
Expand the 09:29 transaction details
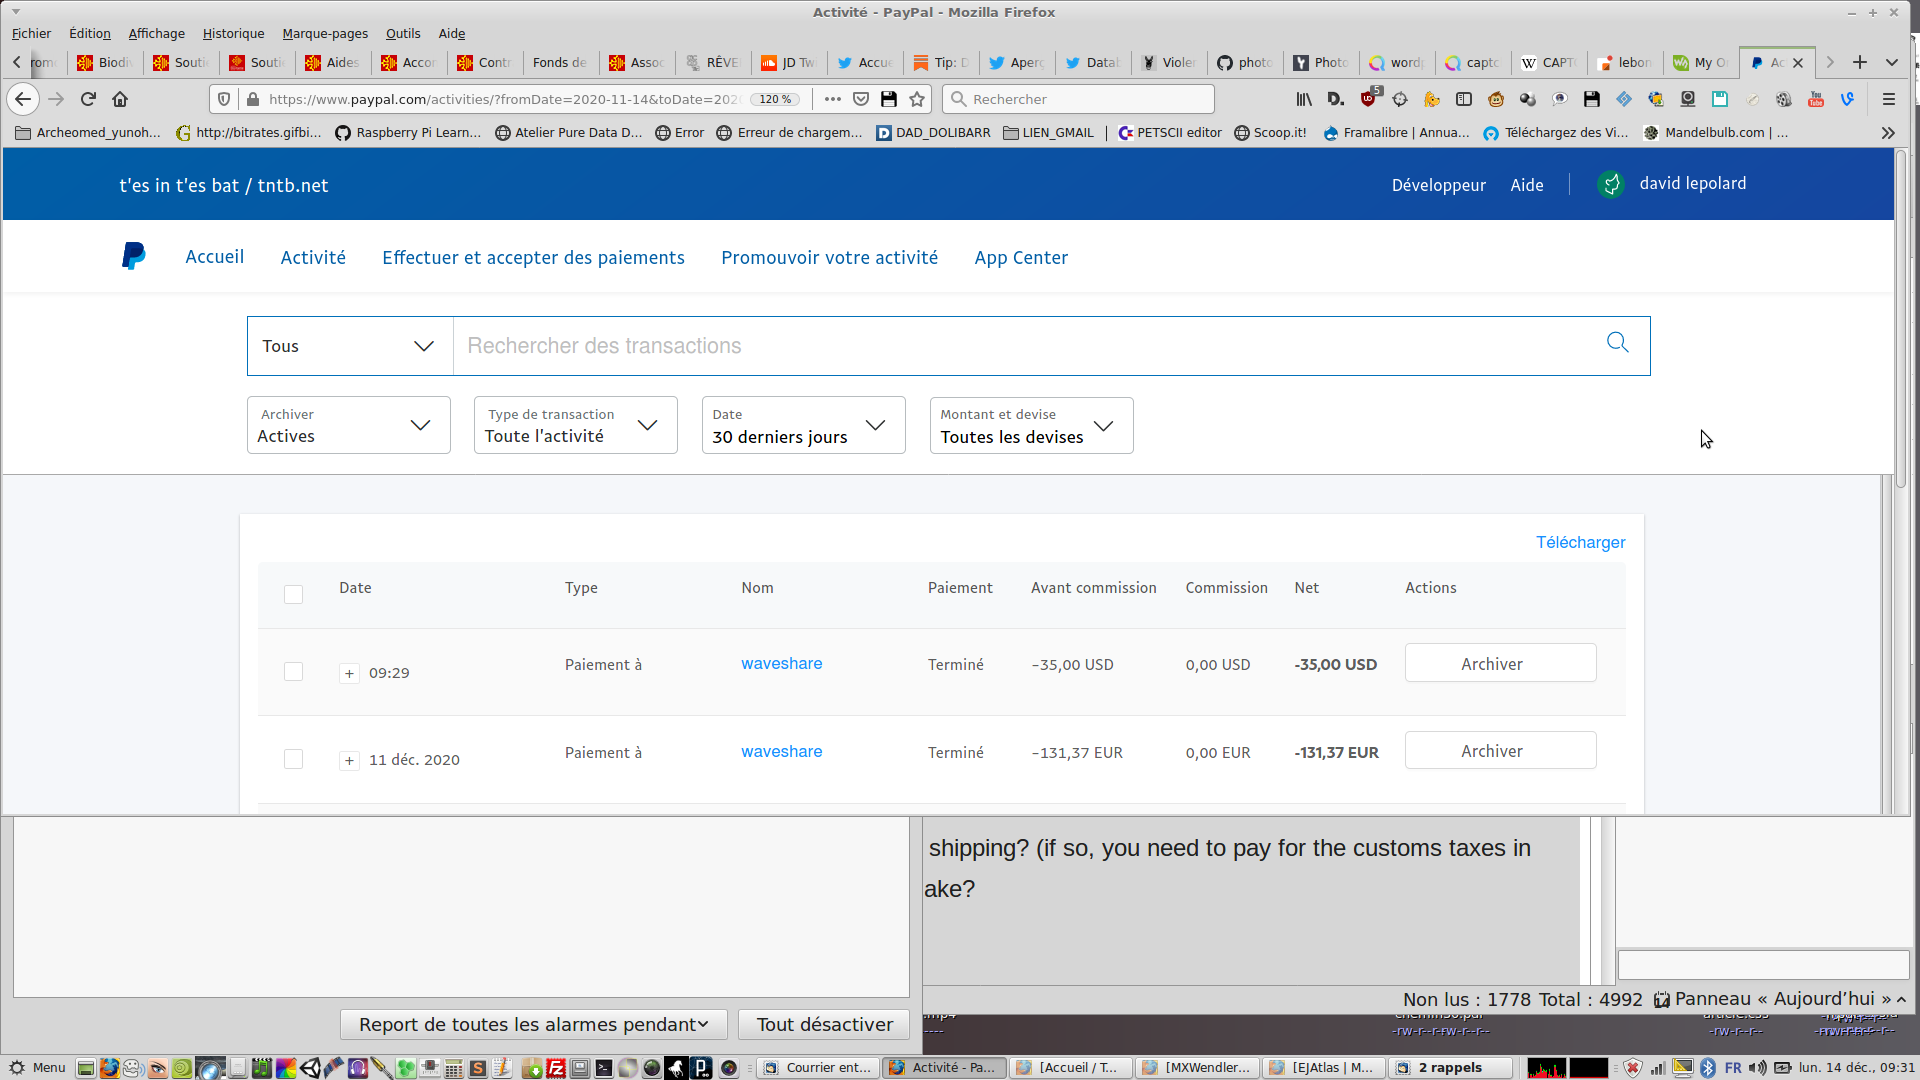pos(349,673)
